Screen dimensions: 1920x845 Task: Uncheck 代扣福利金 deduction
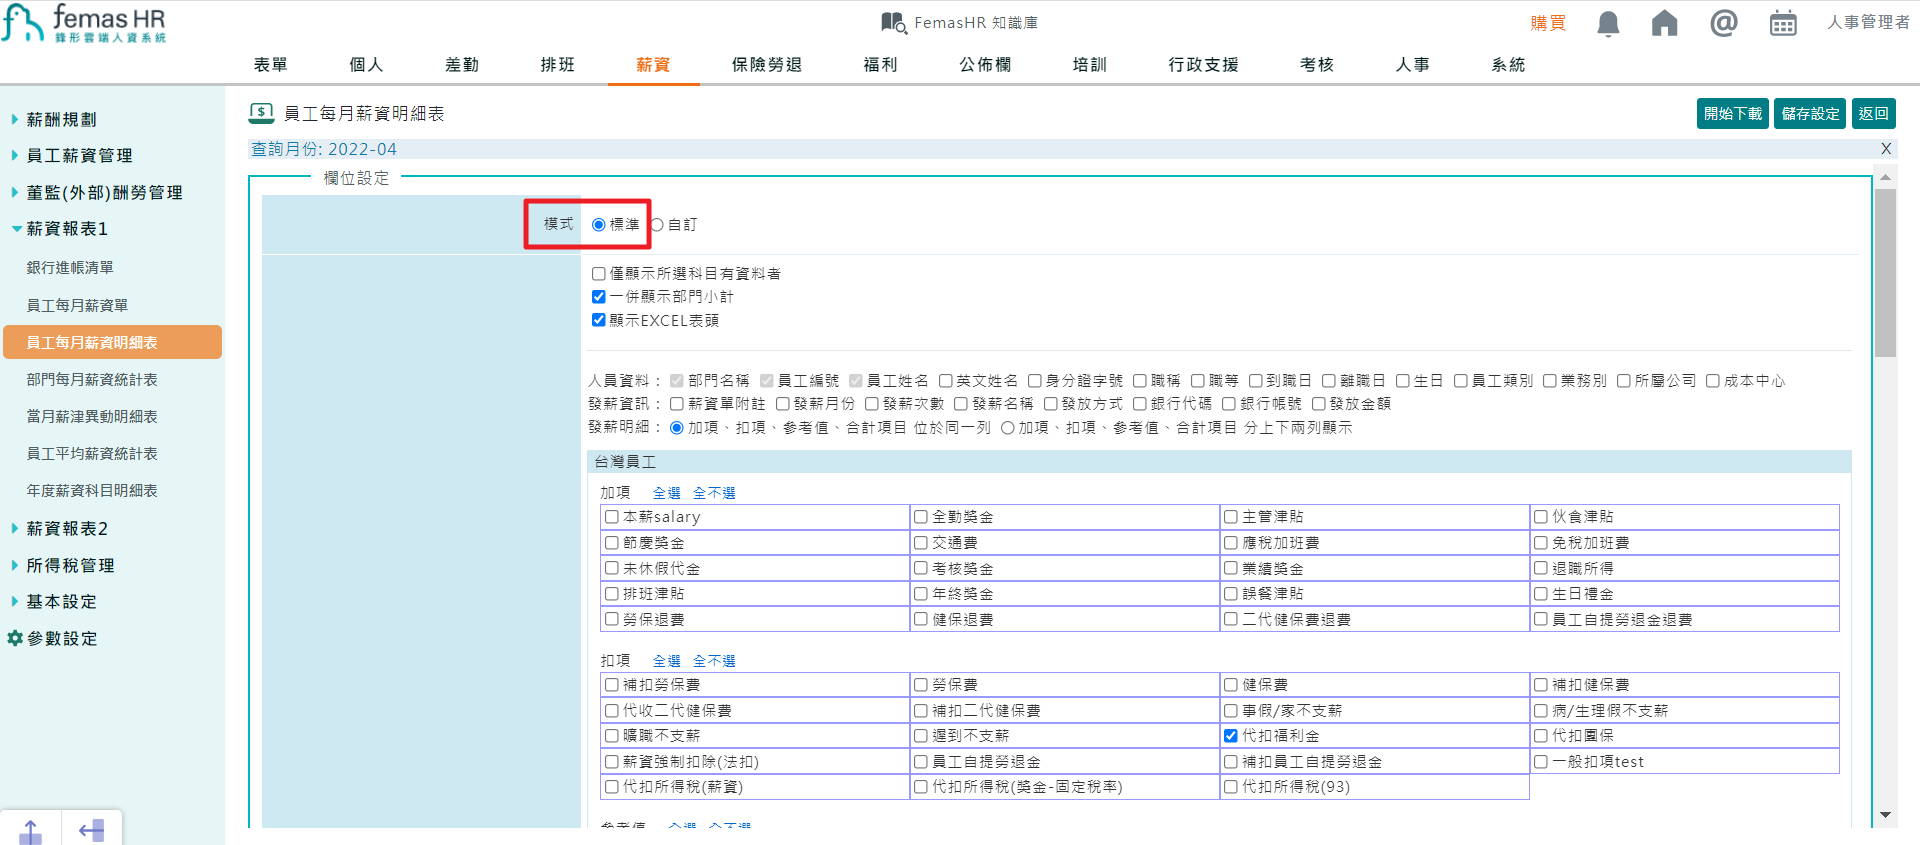(x=1231, y=736)
